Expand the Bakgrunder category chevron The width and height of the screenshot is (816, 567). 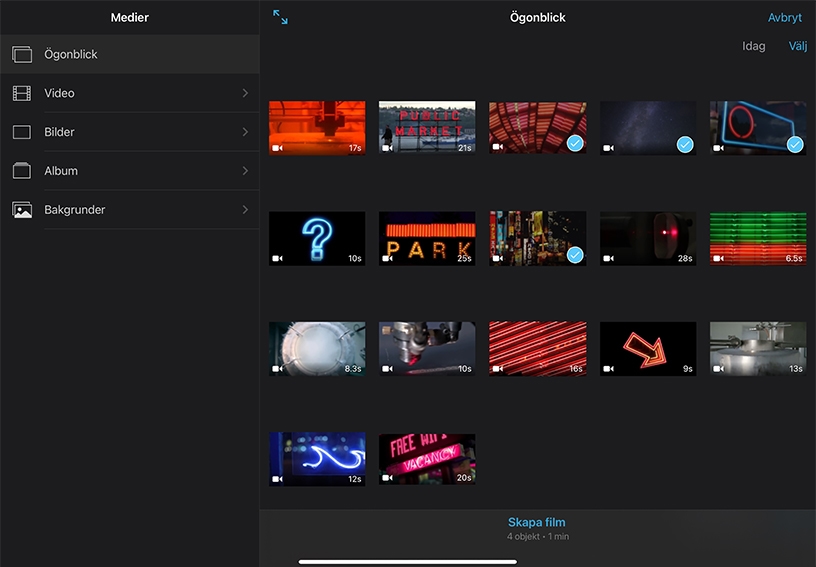245,210
